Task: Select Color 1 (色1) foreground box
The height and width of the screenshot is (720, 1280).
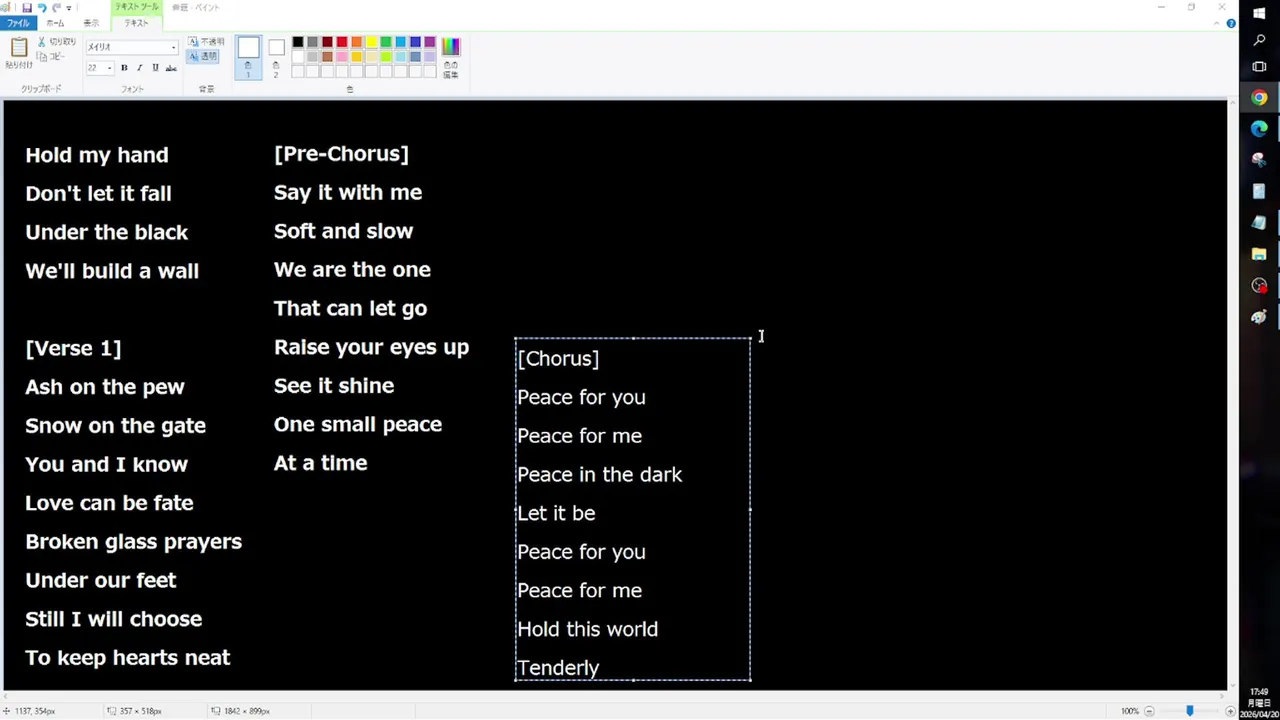Action: 248,57
